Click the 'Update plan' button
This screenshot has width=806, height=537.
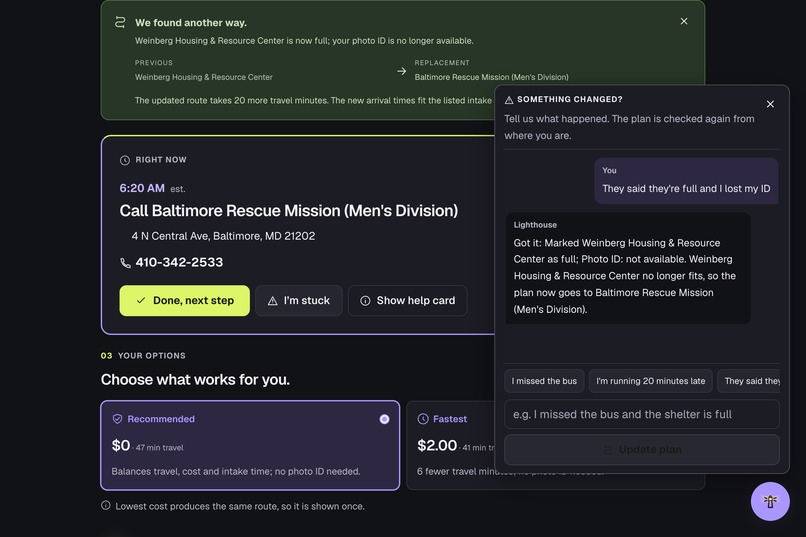pos(642,450)
